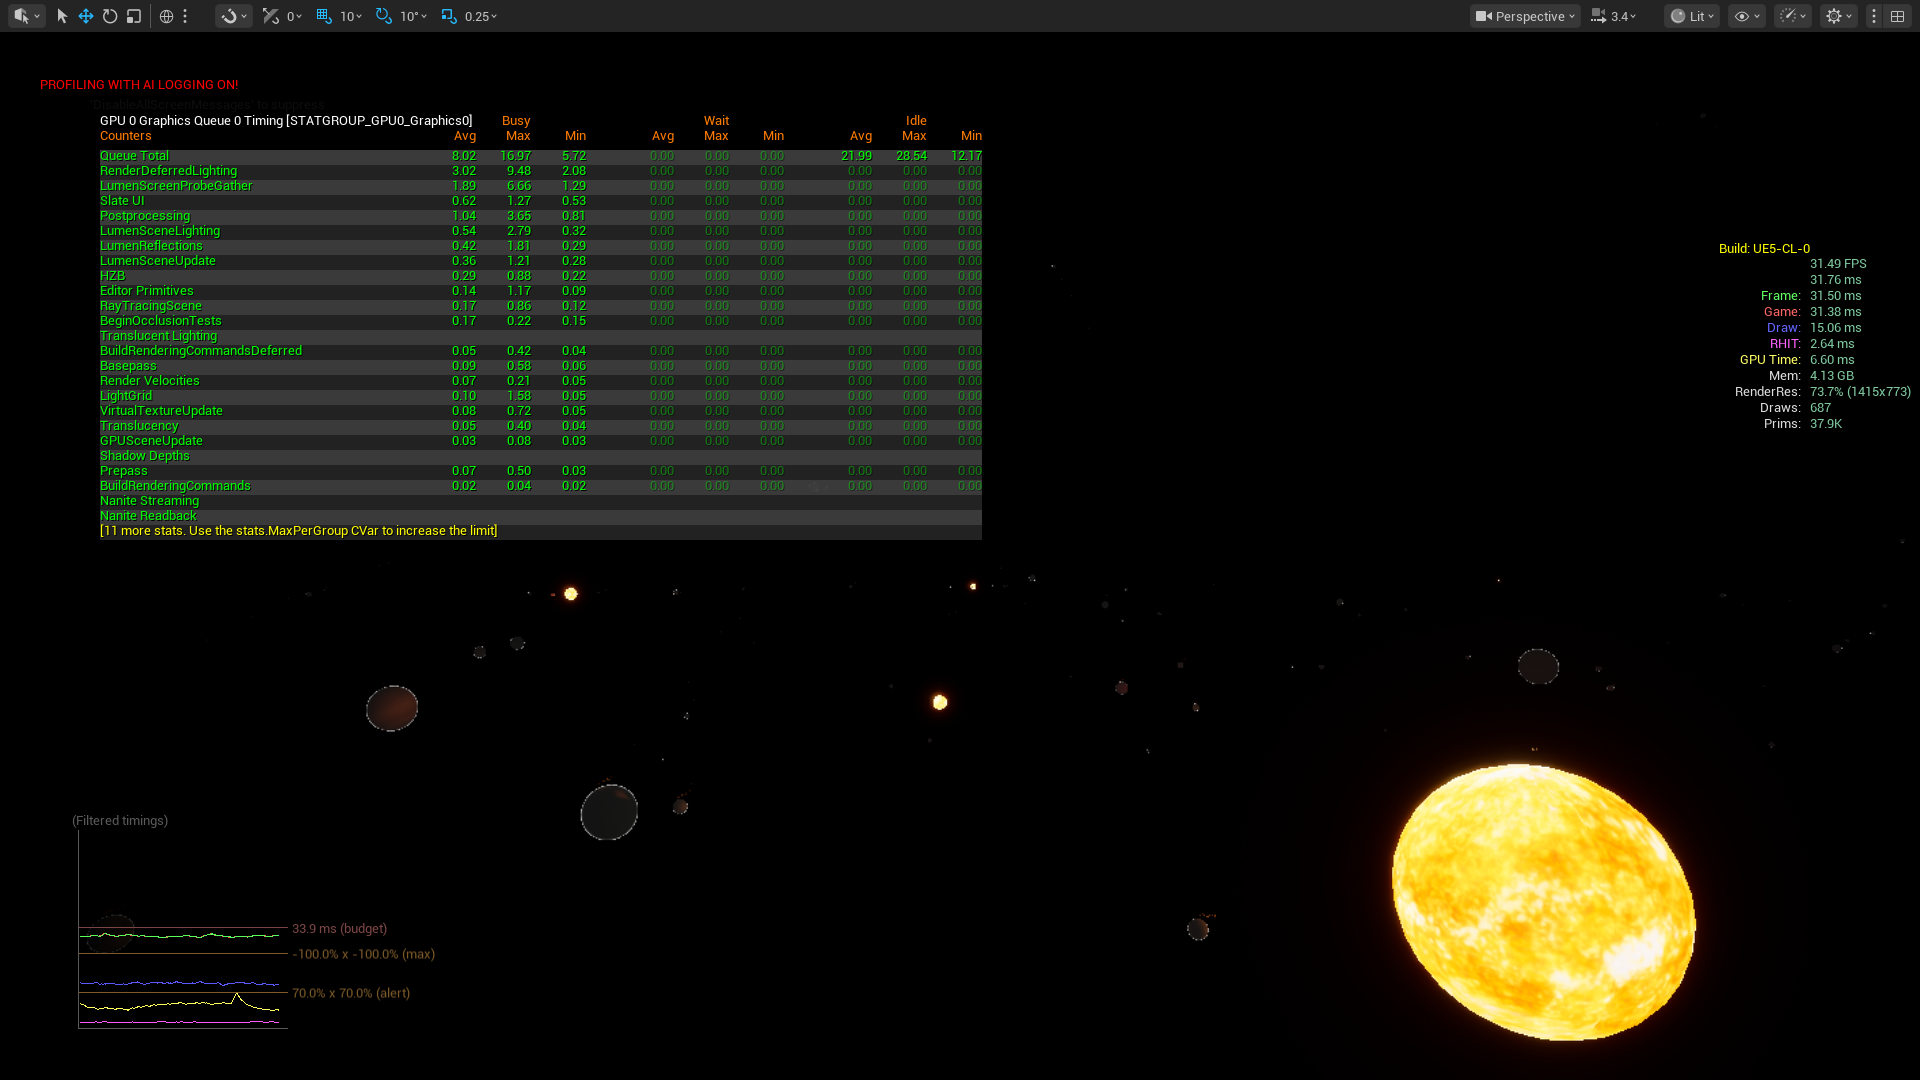The image size is (1920, 1080).
Task: Open viewport performance scalability menu
Action: click(x=1792, y=16)
